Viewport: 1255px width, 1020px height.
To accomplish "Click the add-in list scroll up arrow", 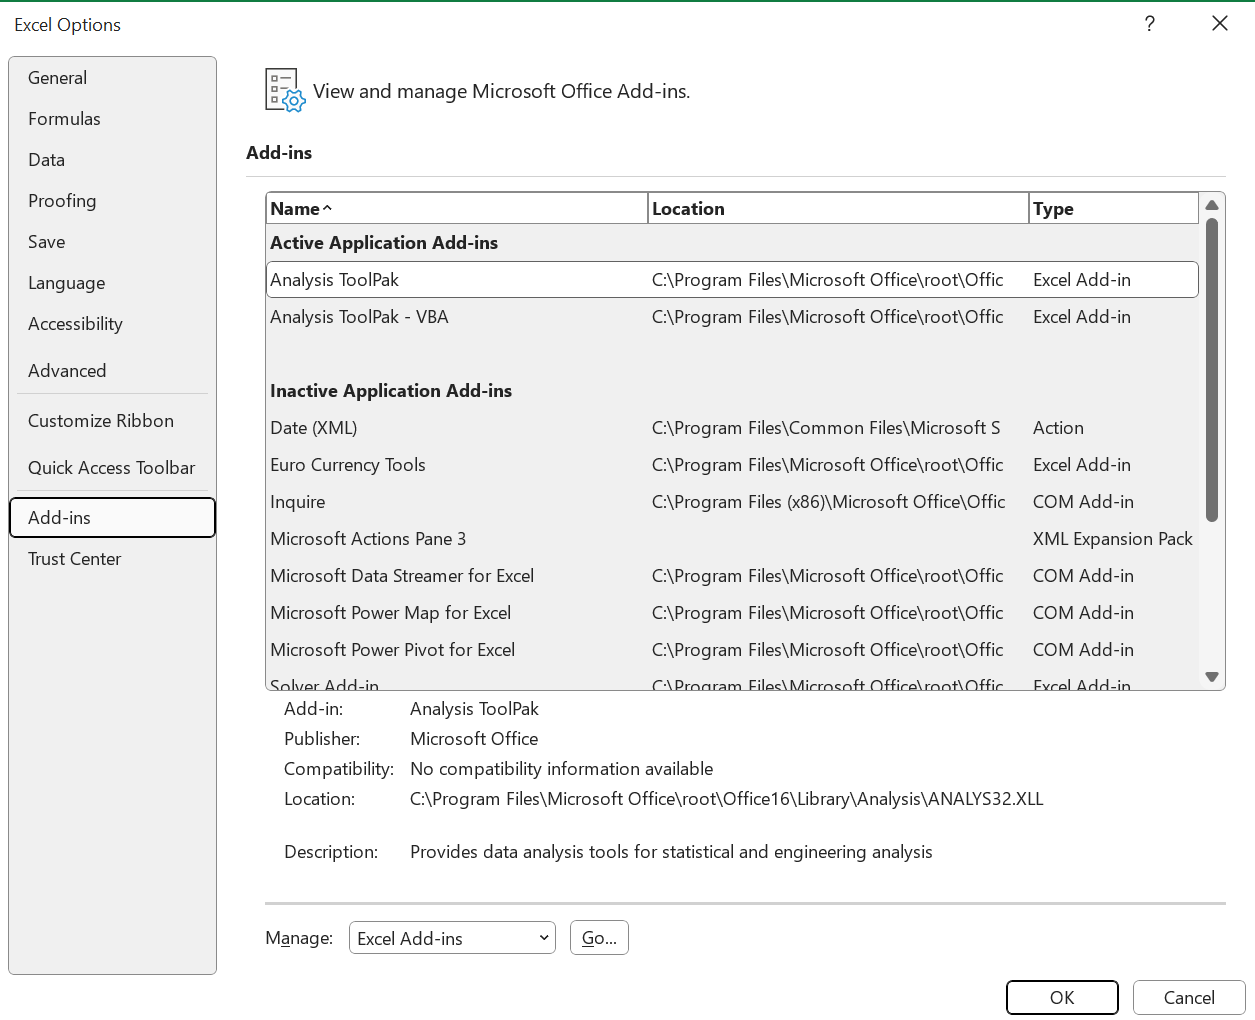I will 1212,205.
